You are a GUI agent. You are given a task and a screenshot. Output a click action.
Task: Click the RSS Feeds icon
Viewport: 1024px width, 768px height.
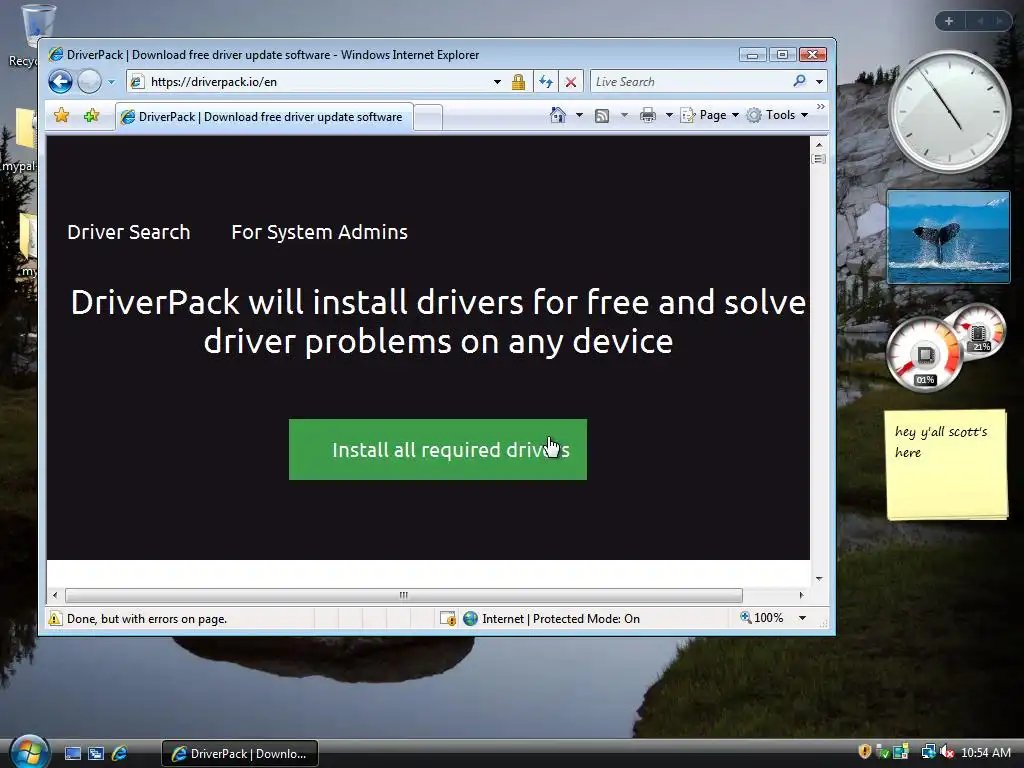(x=602, y=116)
